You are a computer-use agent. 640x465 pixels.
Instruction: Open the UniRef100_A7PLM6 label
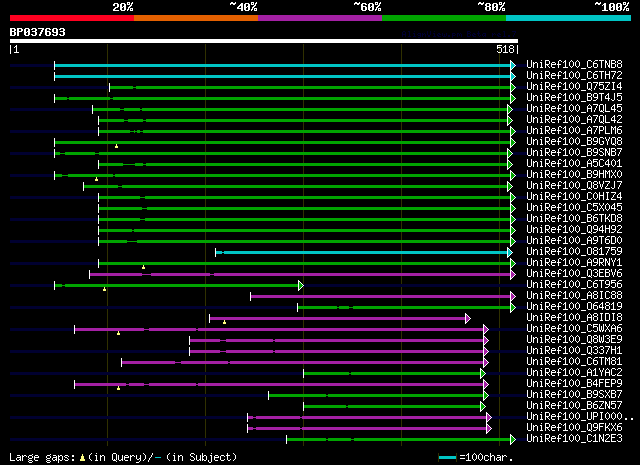[x=574, y=131]
